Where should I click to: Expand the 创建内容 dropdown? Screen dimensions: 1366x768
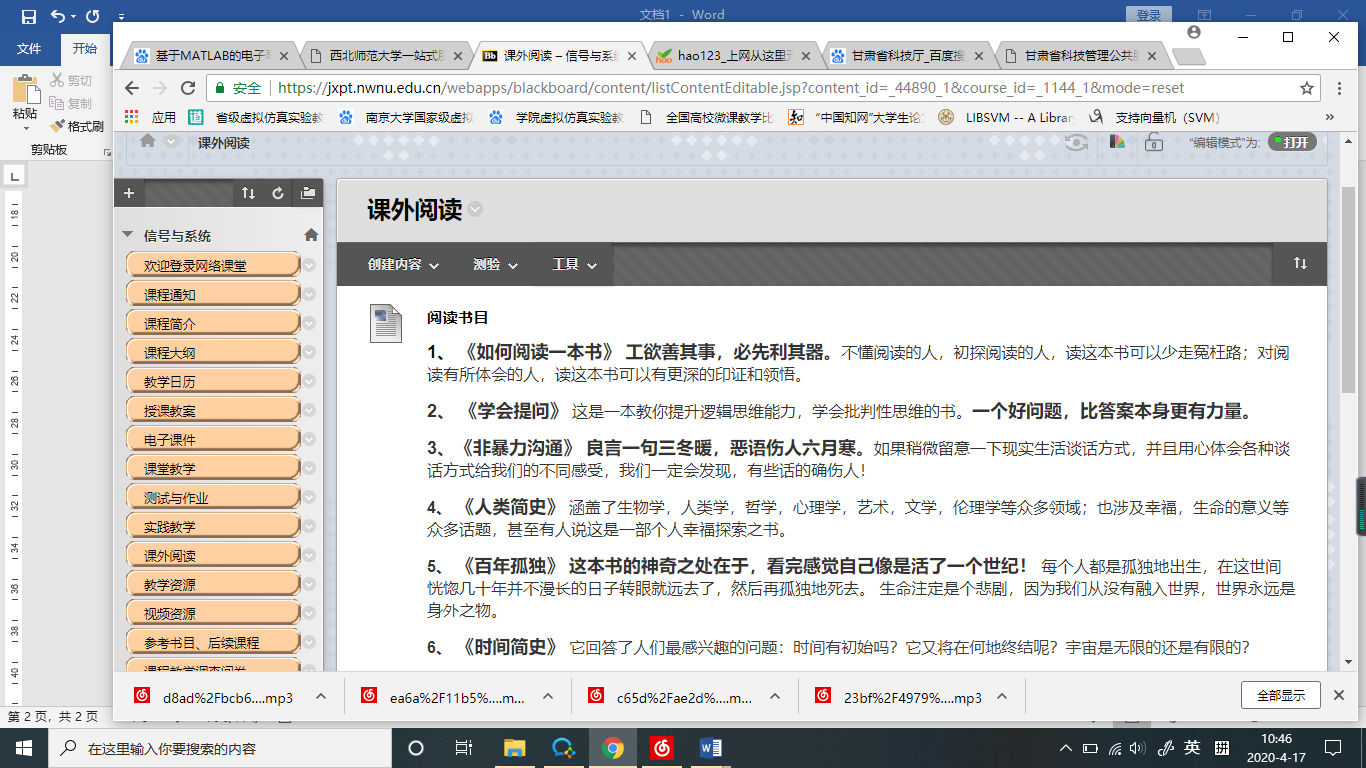tap(403, 265)
